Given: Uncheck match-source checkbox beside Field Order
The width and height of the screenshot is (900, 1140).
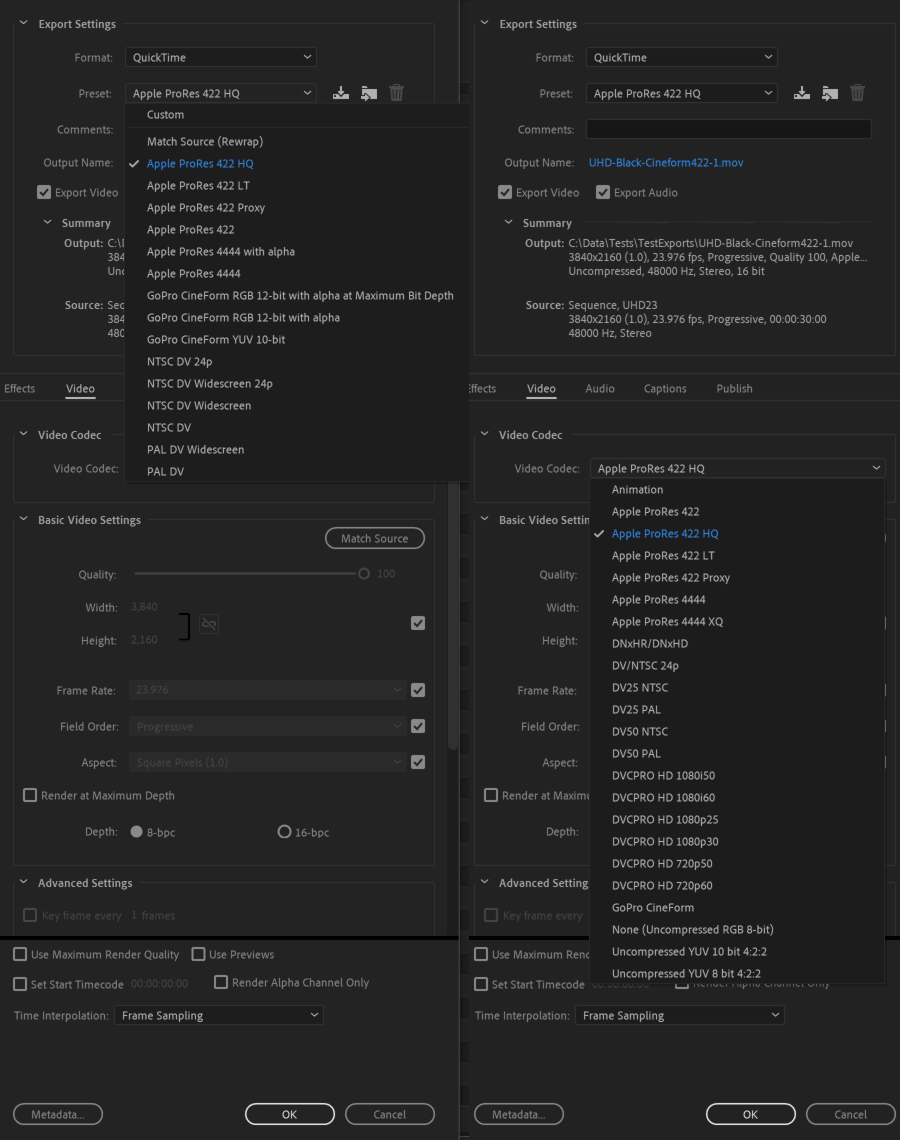Looking at the screenshot, I should click(418, 726).
